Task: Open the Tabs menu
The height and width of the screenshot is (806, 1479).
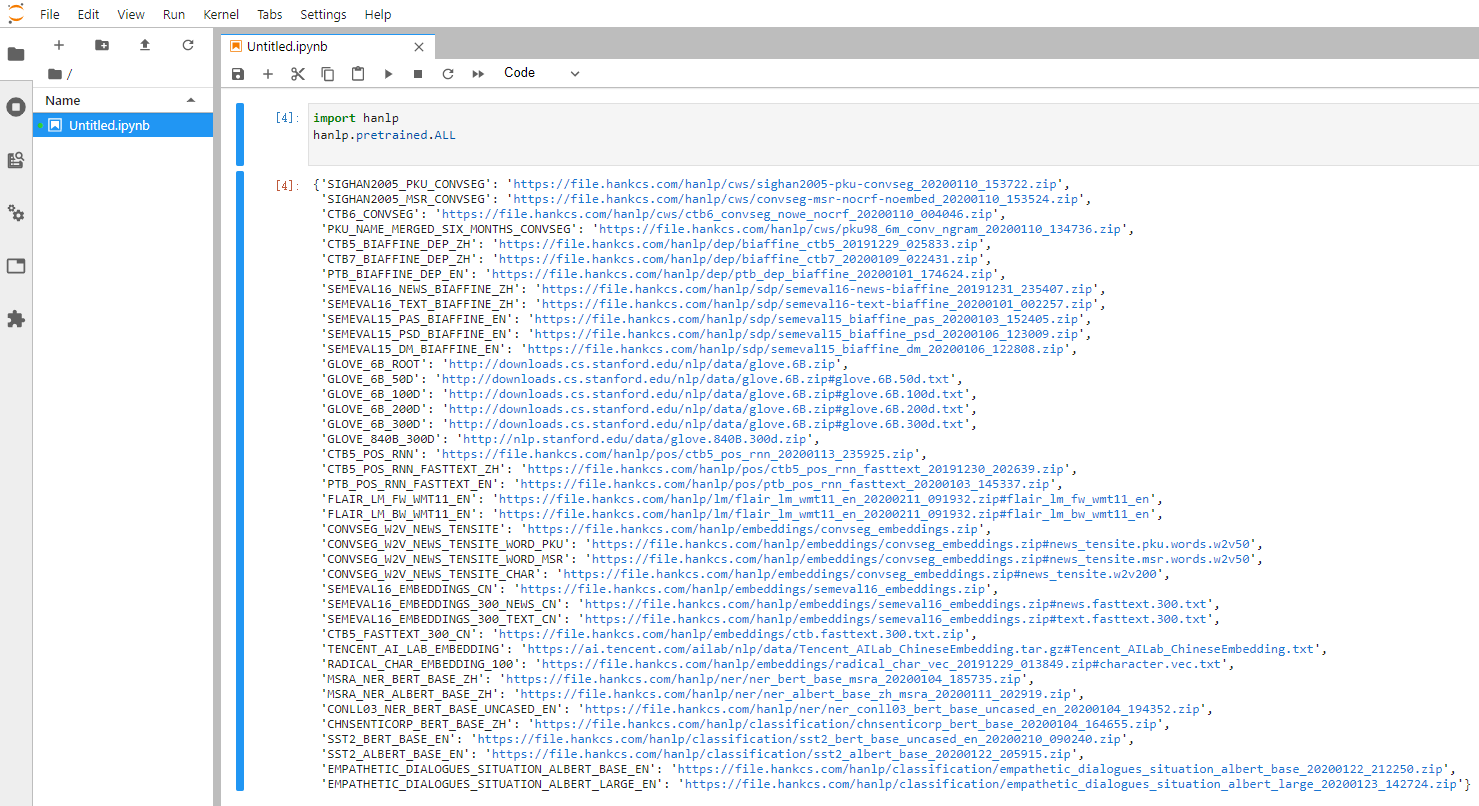Action: coord(269,15)
